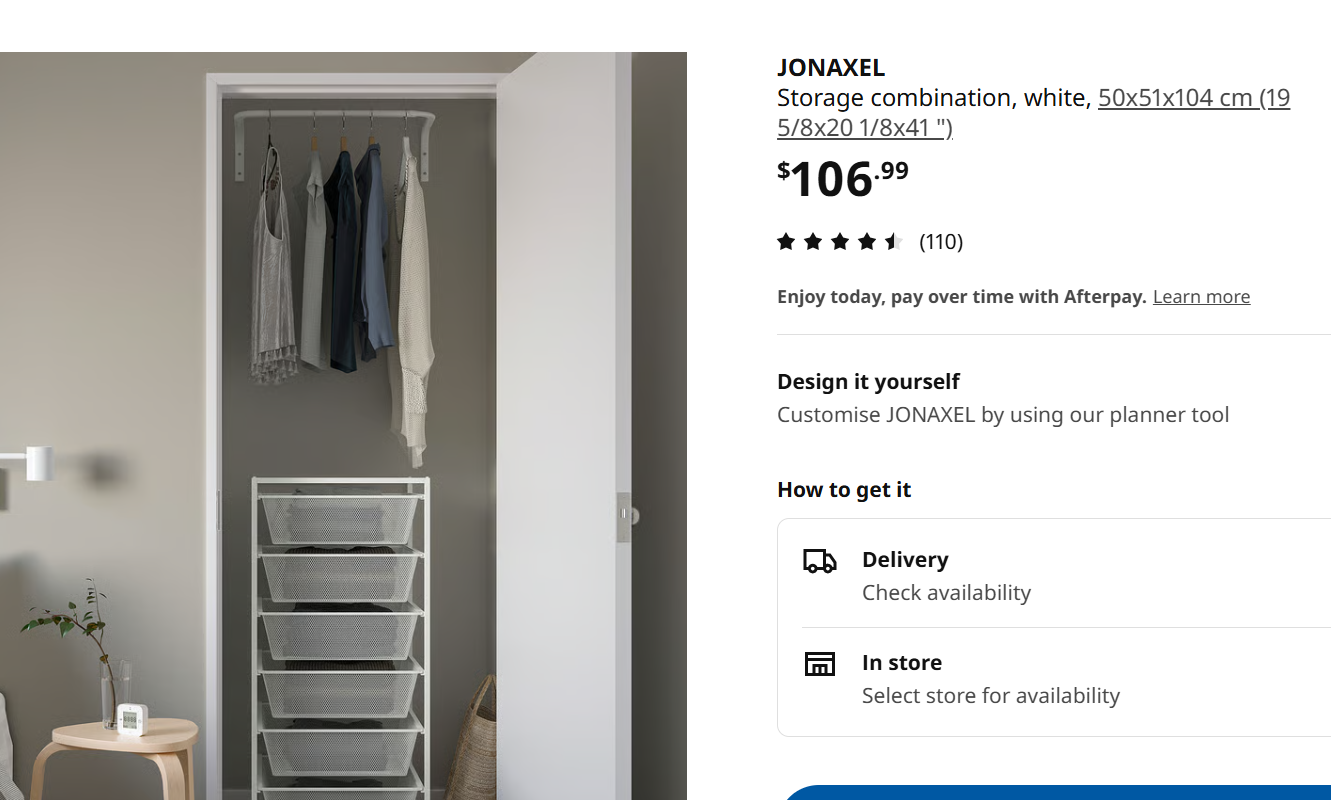This screenshot has height=800, width=1331.
Task: Click the How to get it heading
Action: (x=844, y=490)
